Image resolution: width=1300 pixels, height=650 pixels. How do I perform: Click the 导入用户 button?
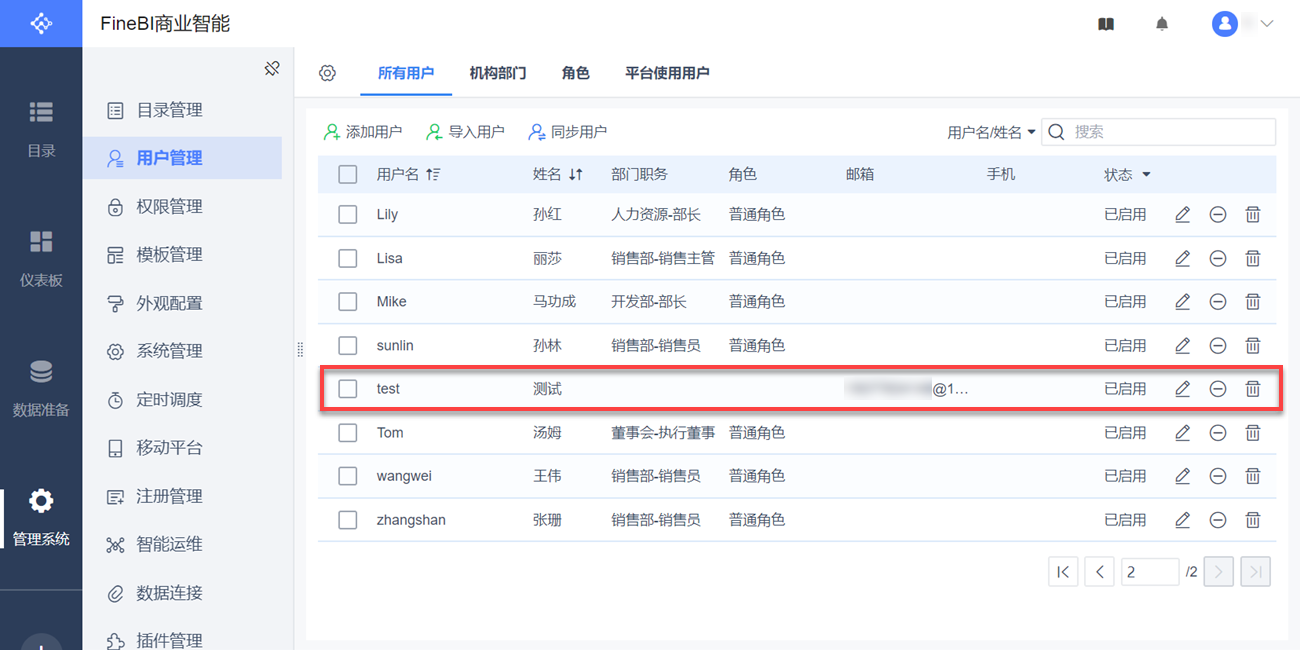[x=465, y=132]
